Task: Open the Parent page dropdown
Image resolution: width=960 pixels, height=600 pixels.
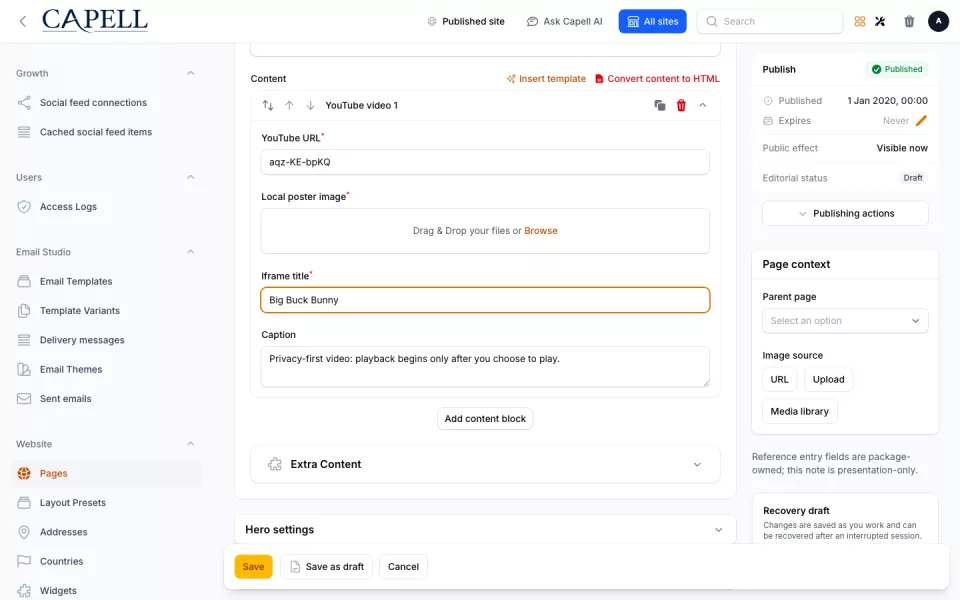Action: [845, 321]
